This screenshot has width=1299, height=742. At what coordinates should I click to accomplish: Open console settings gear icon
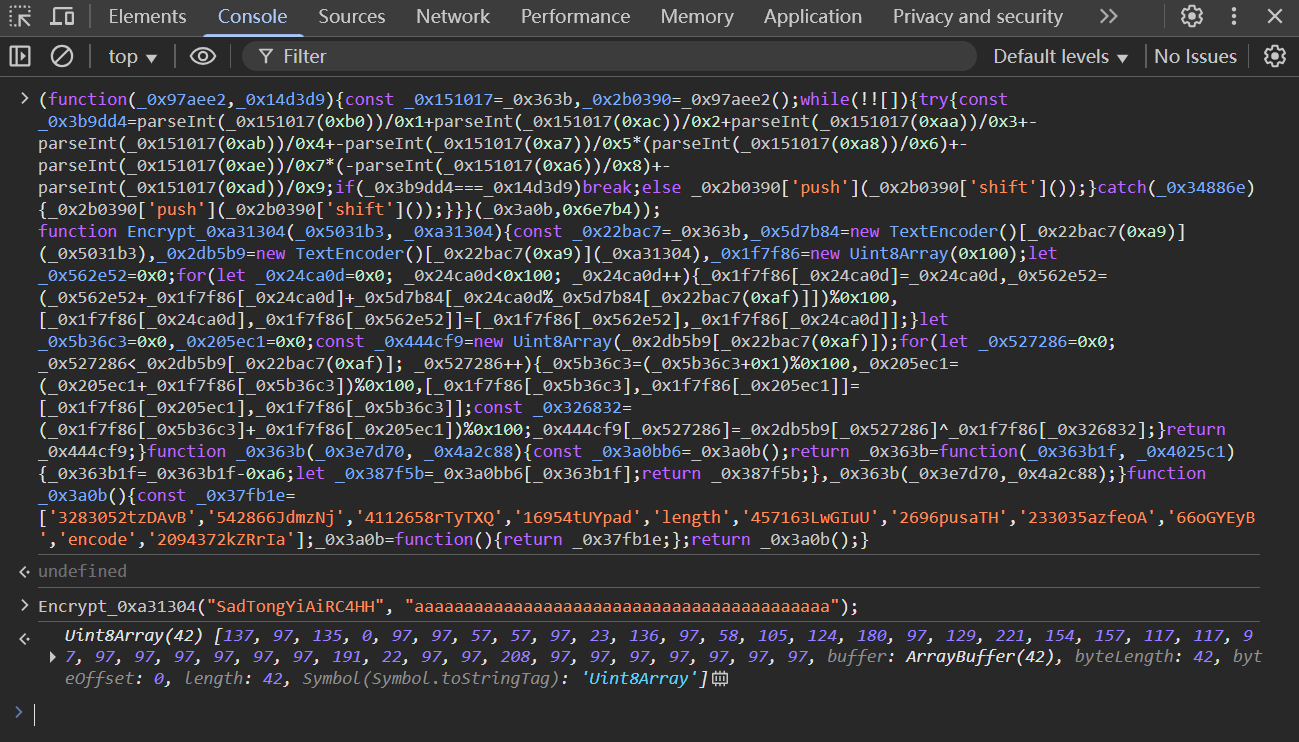pos(1274,56)
